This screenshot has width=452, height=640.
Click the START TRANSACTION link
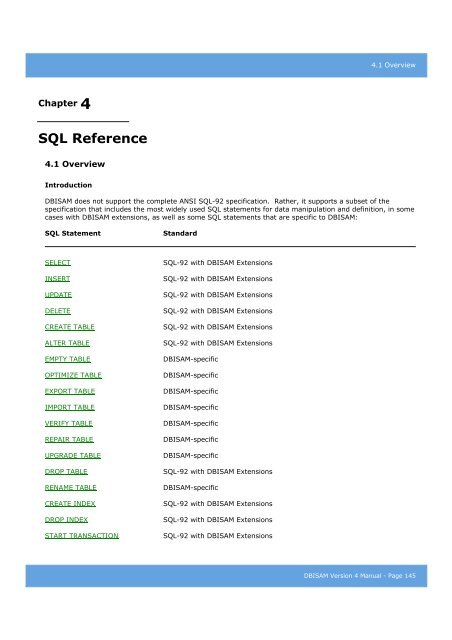click(82, 536)
